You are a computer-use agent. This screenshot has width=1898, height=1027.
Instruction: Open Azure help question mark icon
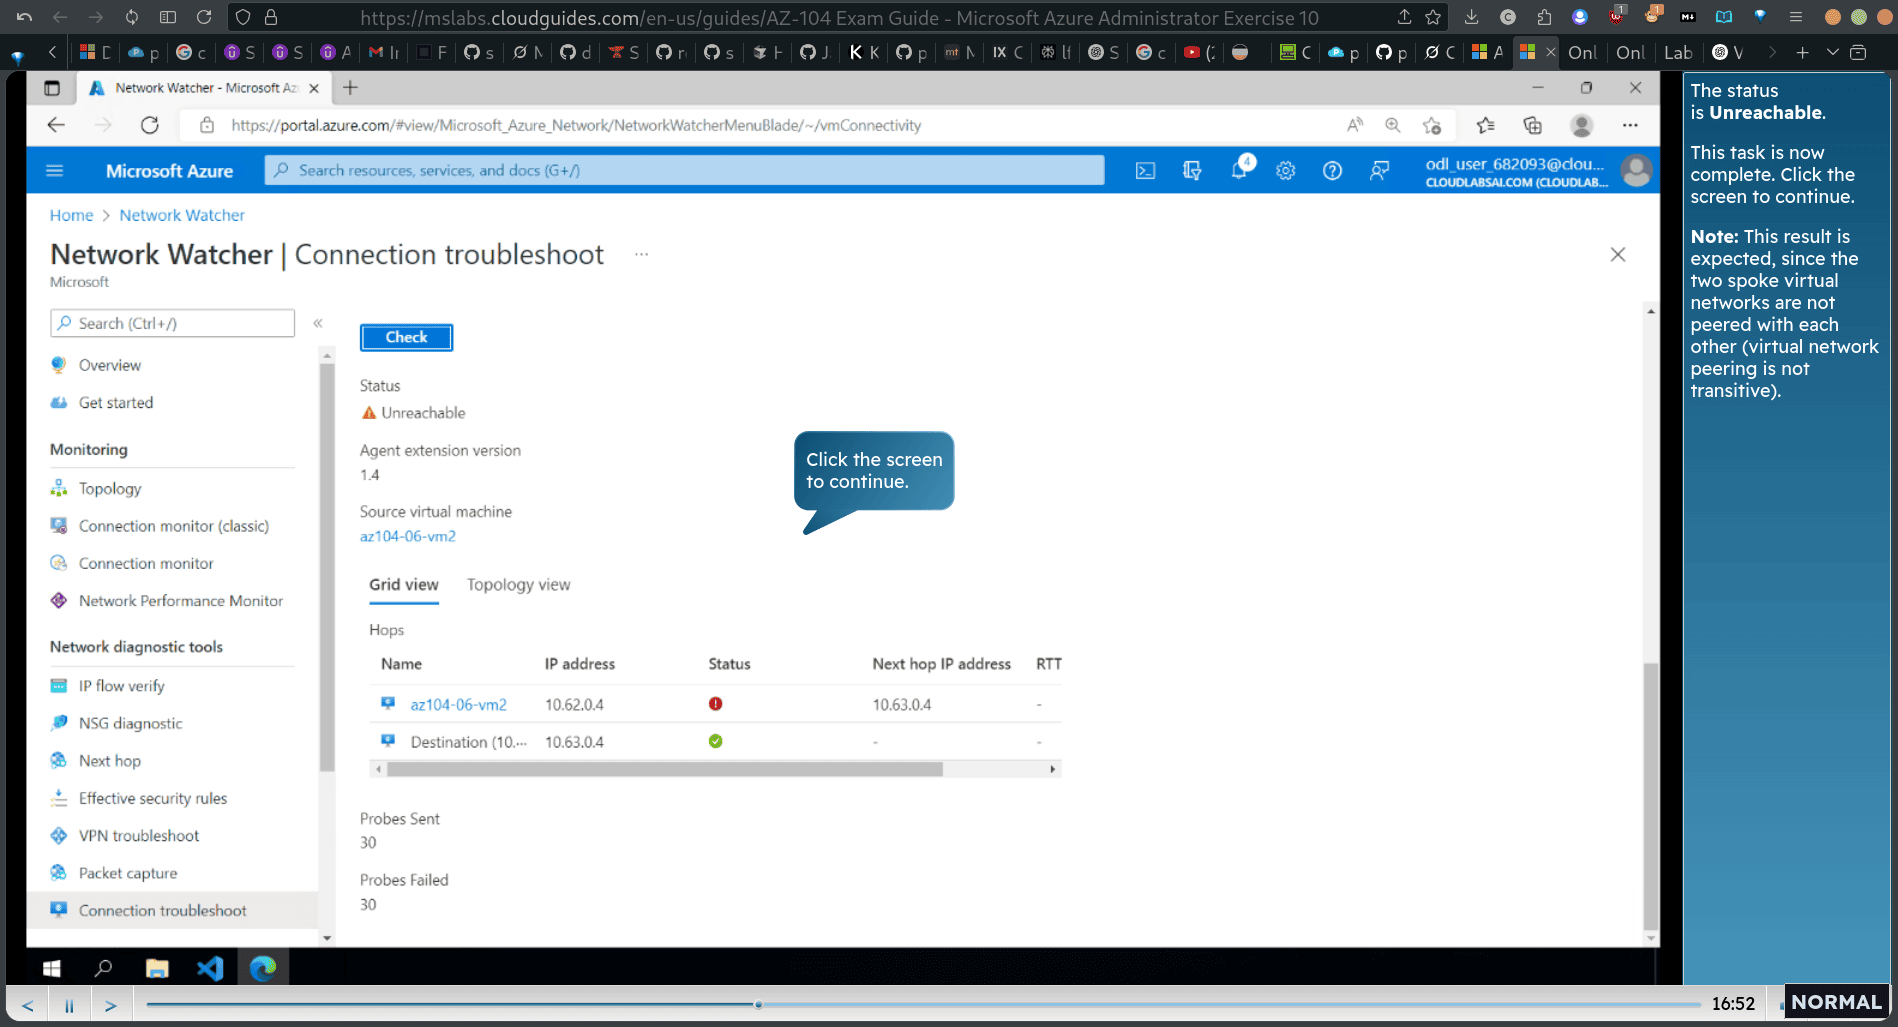tap(1332, 171)
